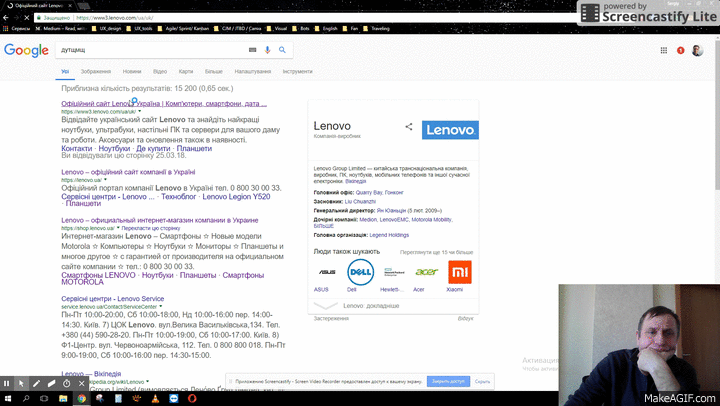720x406 pixels.
Task: Click the timer icon in Screencastify toolbar
Action: tap(66, 383)
